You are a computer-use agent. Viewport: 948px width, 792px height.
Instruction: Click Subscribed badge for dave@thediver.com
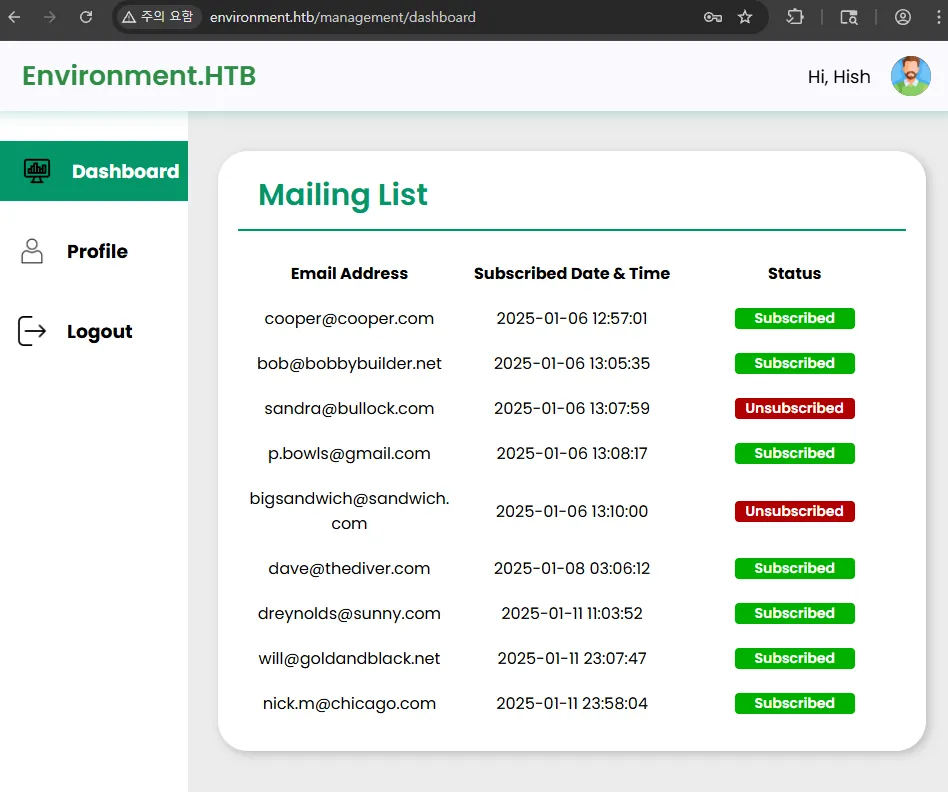pyautogui.click(x=794, y=568)
